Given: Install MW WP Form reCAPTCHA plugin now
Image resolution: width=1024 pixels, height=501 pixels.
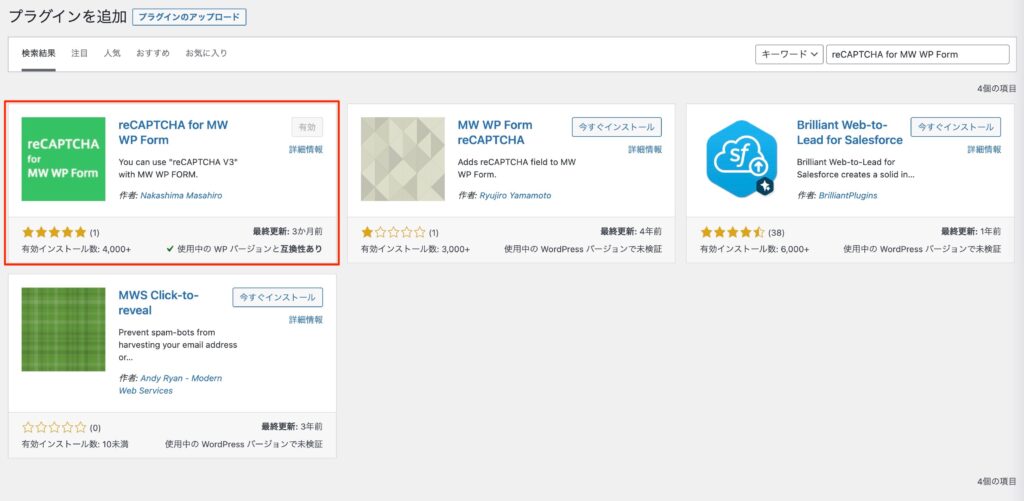Looking at the screenshot, I should coord(616,127).
